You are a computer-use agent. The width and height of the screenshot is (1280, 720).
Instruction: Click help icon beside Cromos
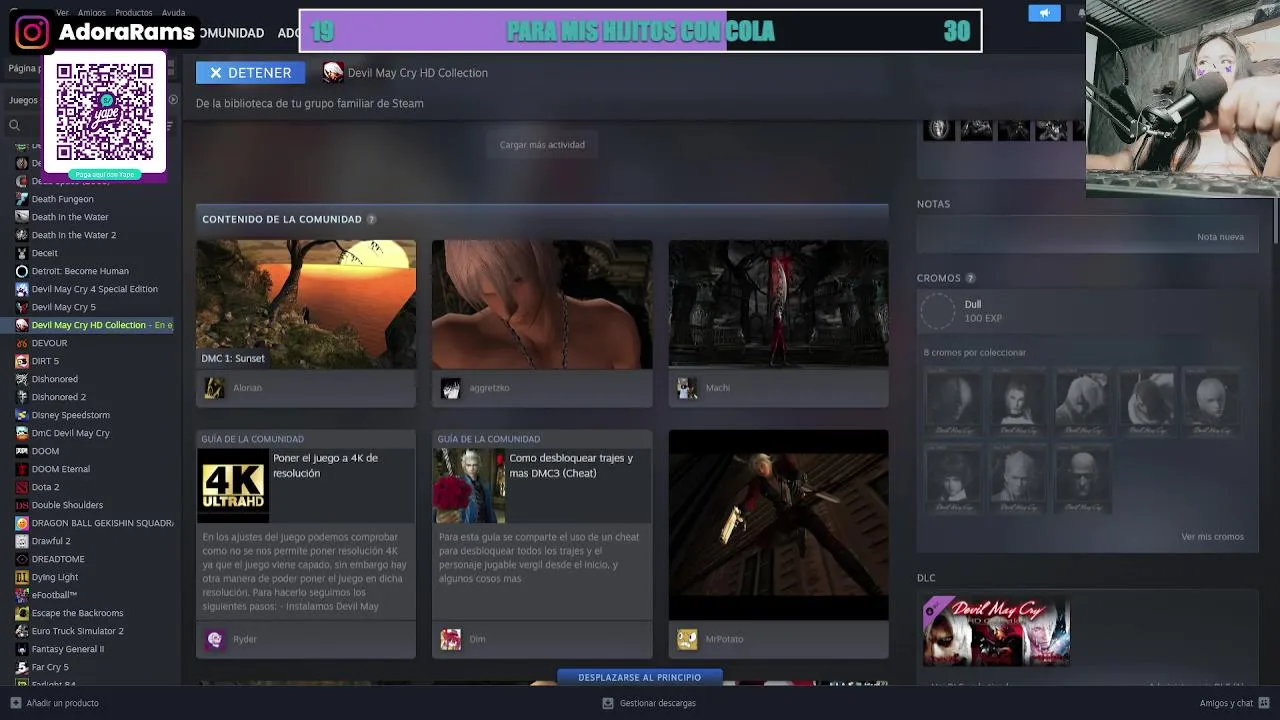[970, 278]
